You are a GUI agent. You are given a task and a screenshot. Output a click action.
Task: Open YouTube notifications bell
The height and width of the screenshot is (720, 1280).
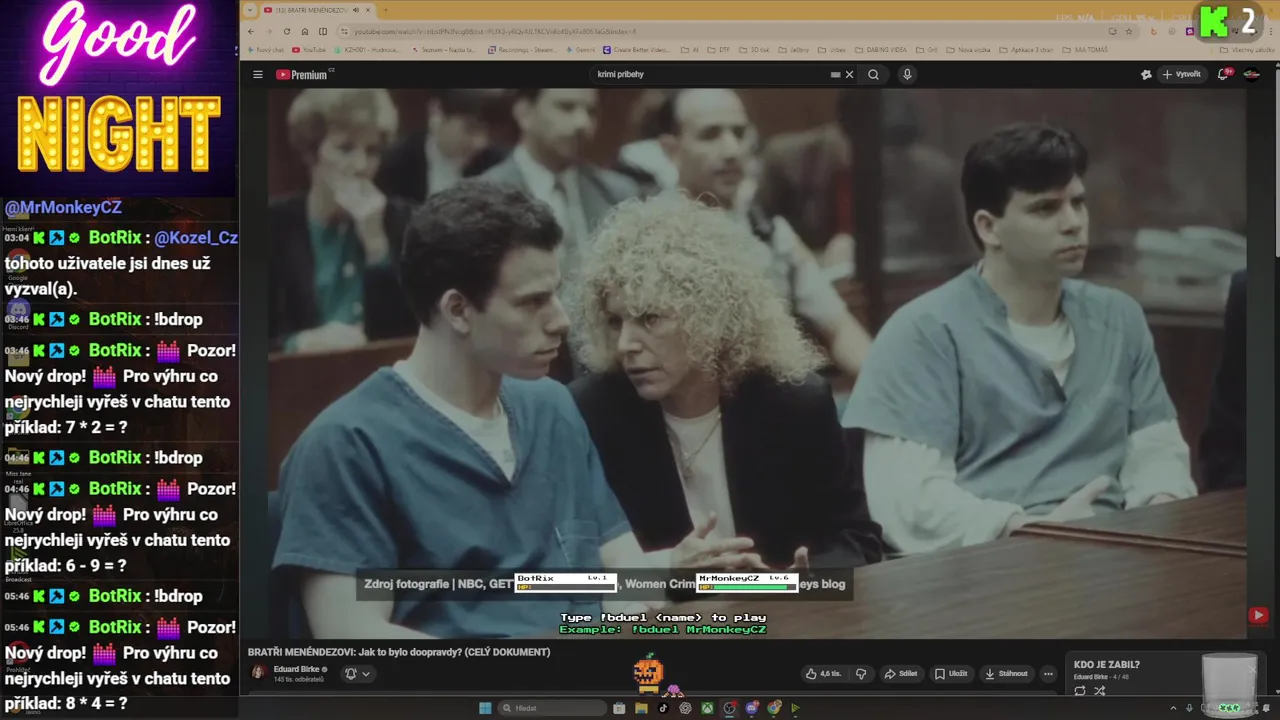point(1223,75)
